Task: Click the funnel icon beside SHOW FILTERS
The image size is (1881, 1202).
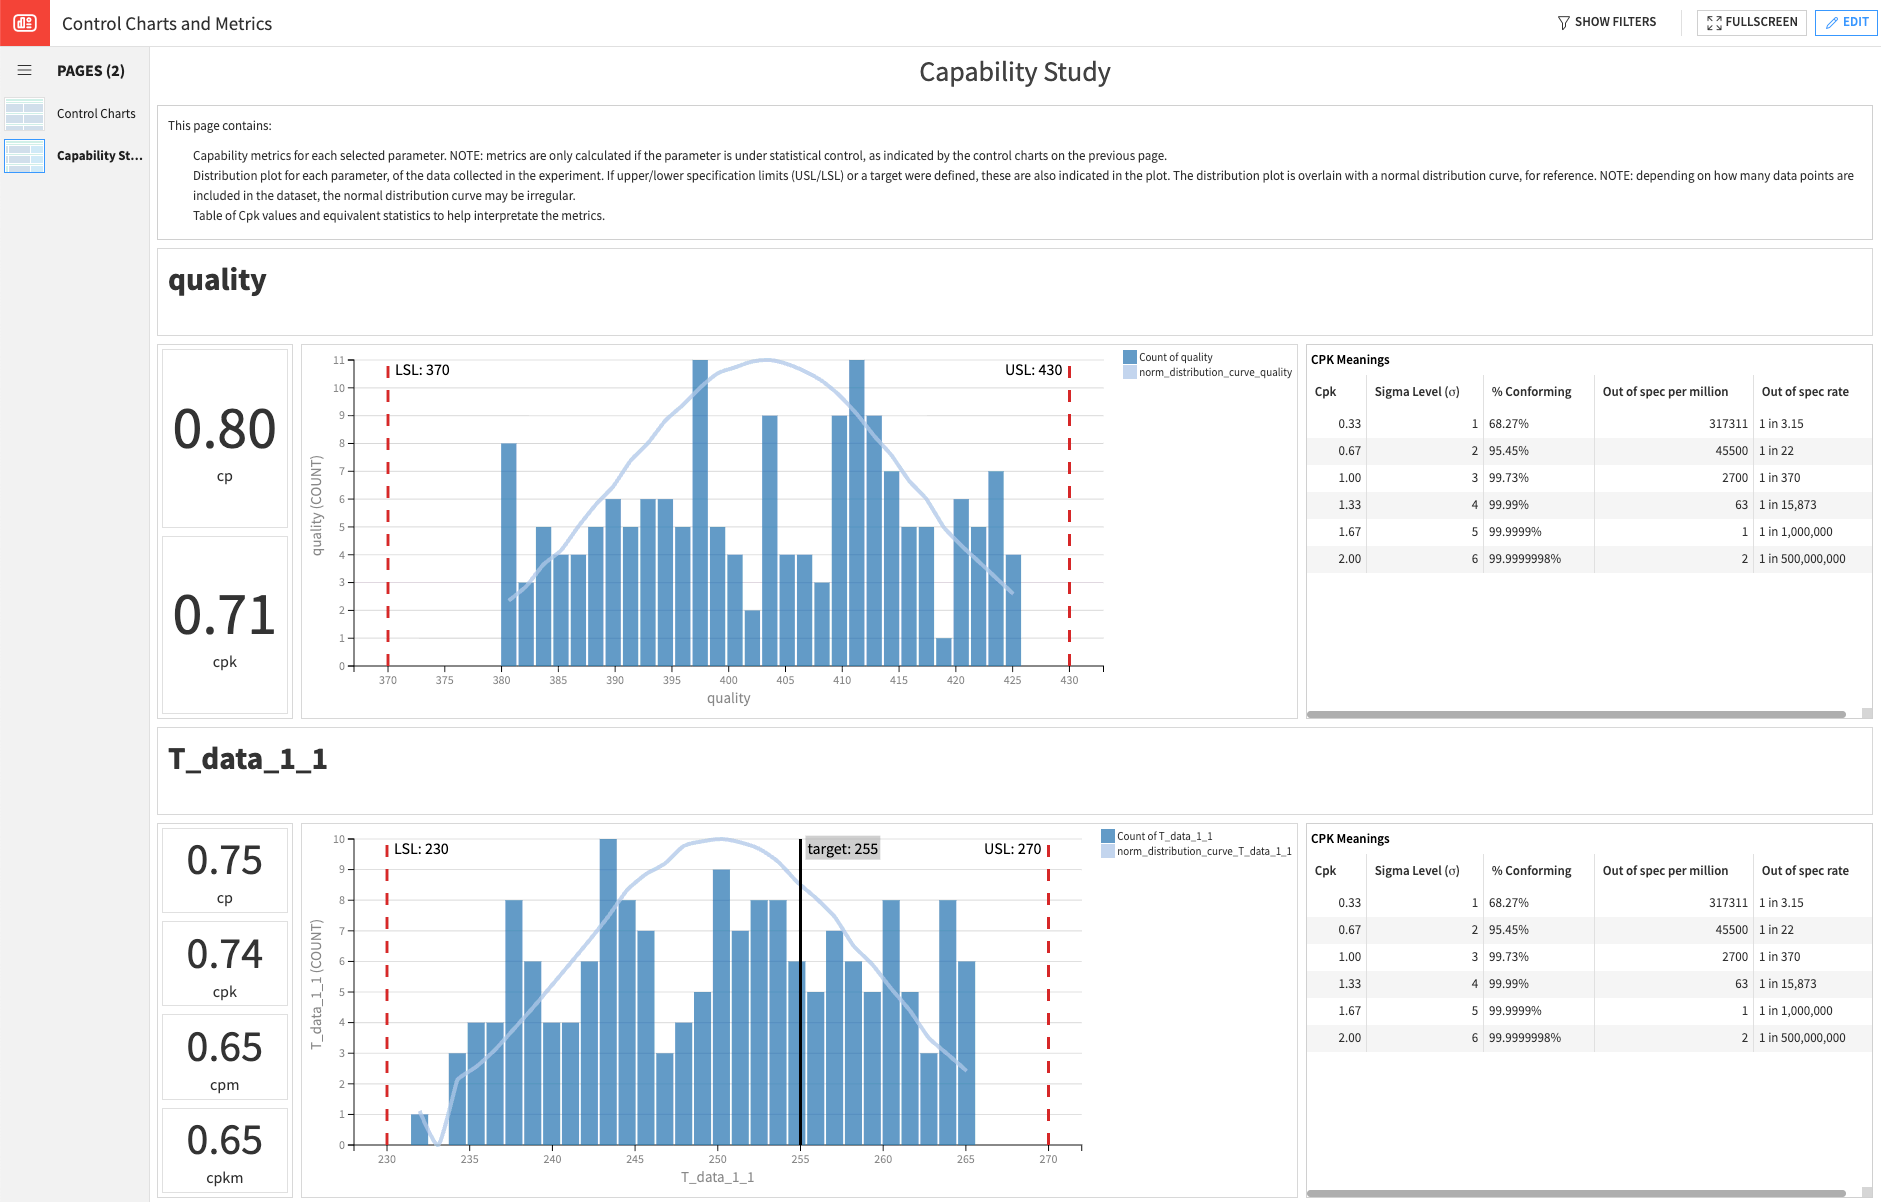Action: click(x=1563, y=22)
